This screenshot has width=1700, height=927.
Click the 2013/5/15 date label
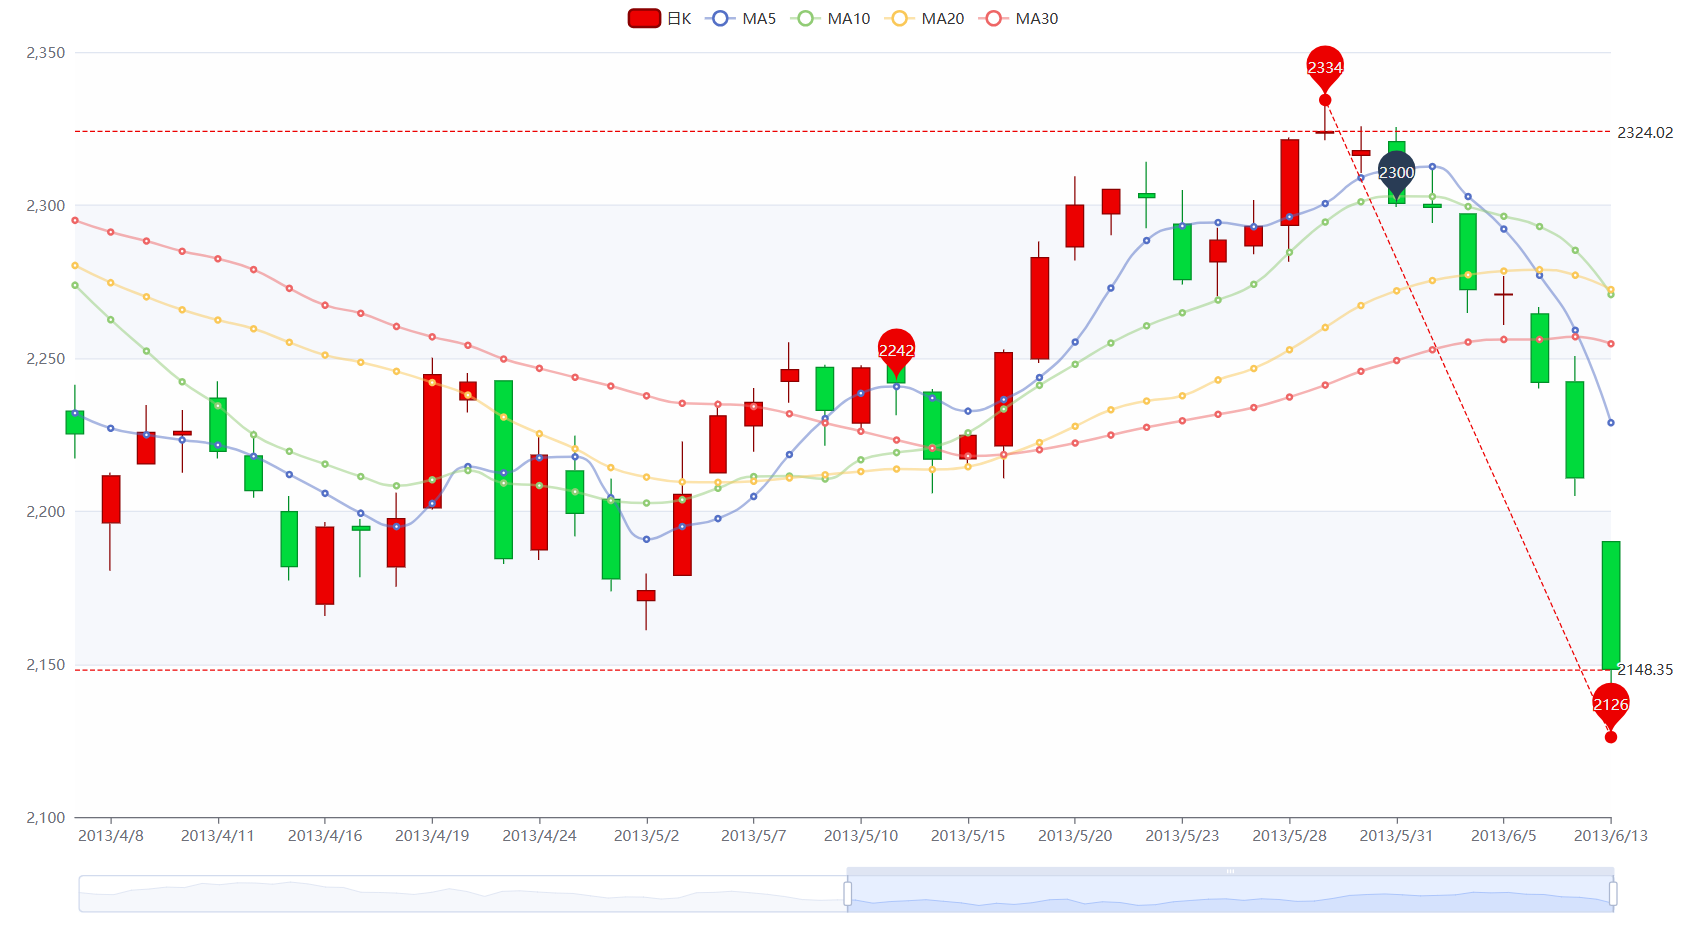(968, 836)
